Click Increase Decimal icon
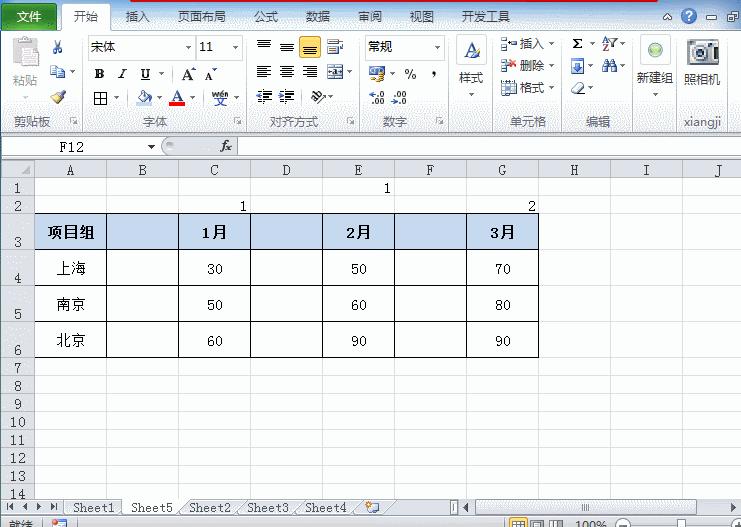The width and height of the screenshot is (741, 527). (x=377, y=97)
